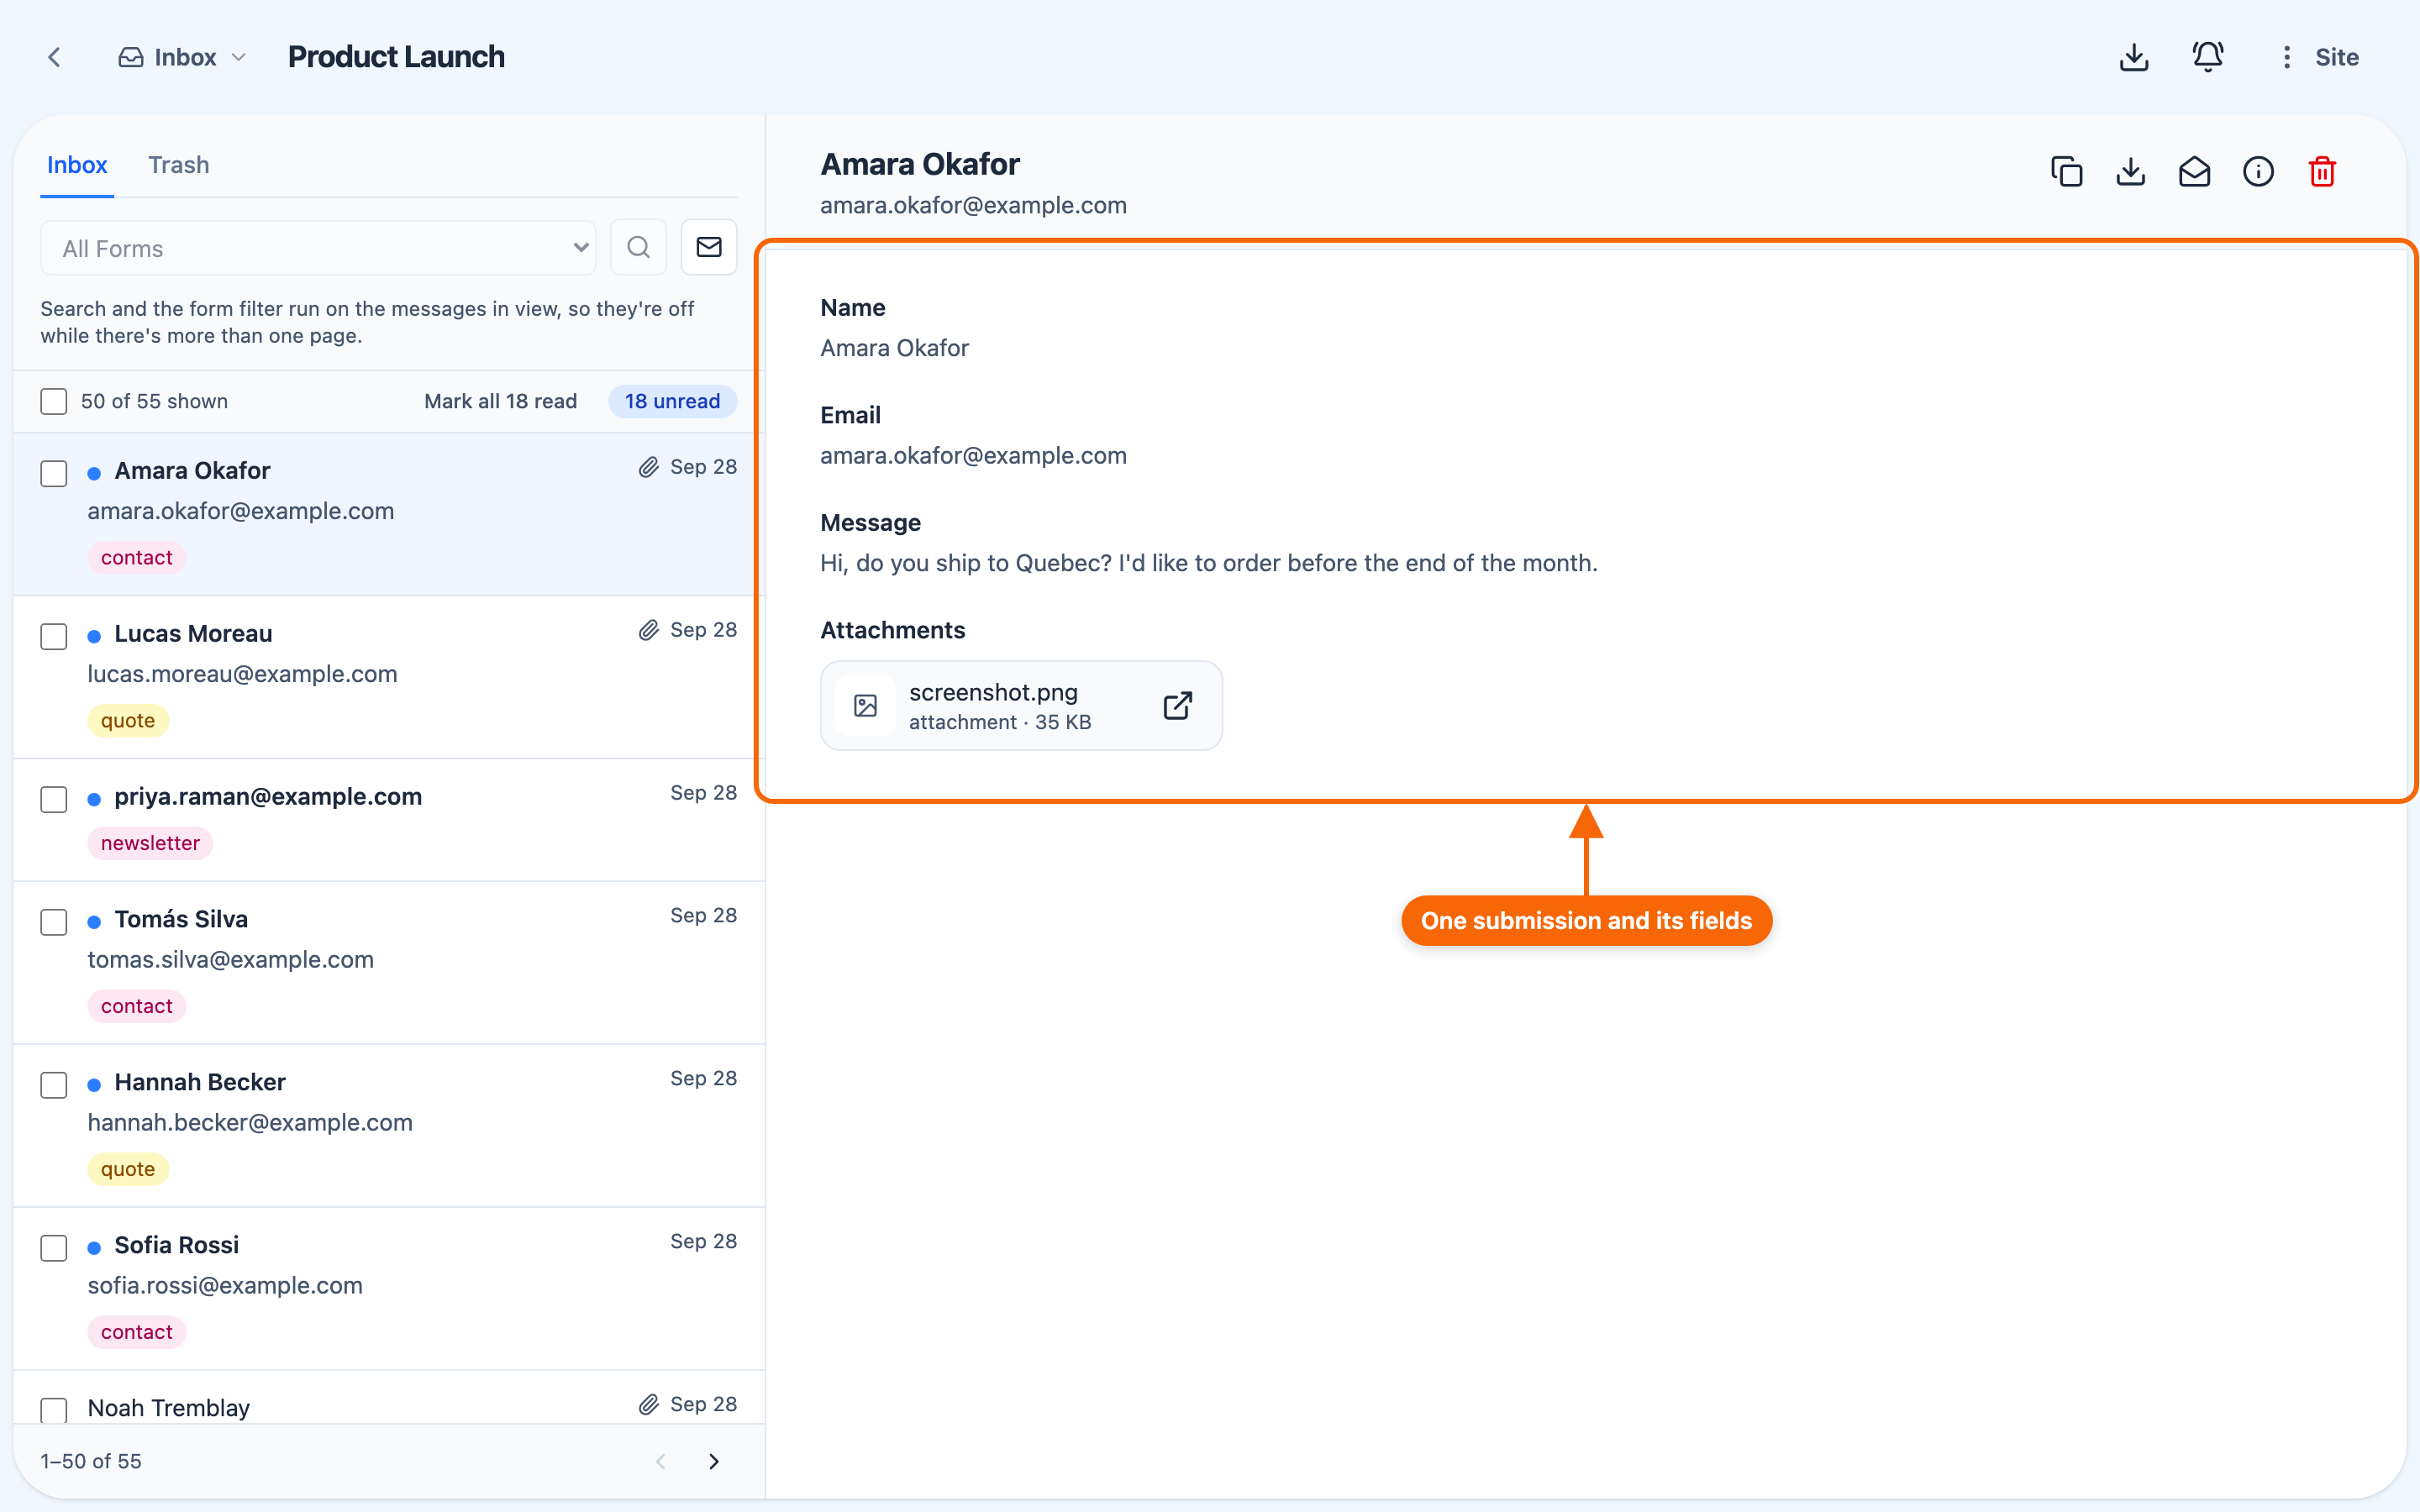
Task: Mark as unread with open-envelope icon
Action: pyautogui.click(x=2195, y=172)
